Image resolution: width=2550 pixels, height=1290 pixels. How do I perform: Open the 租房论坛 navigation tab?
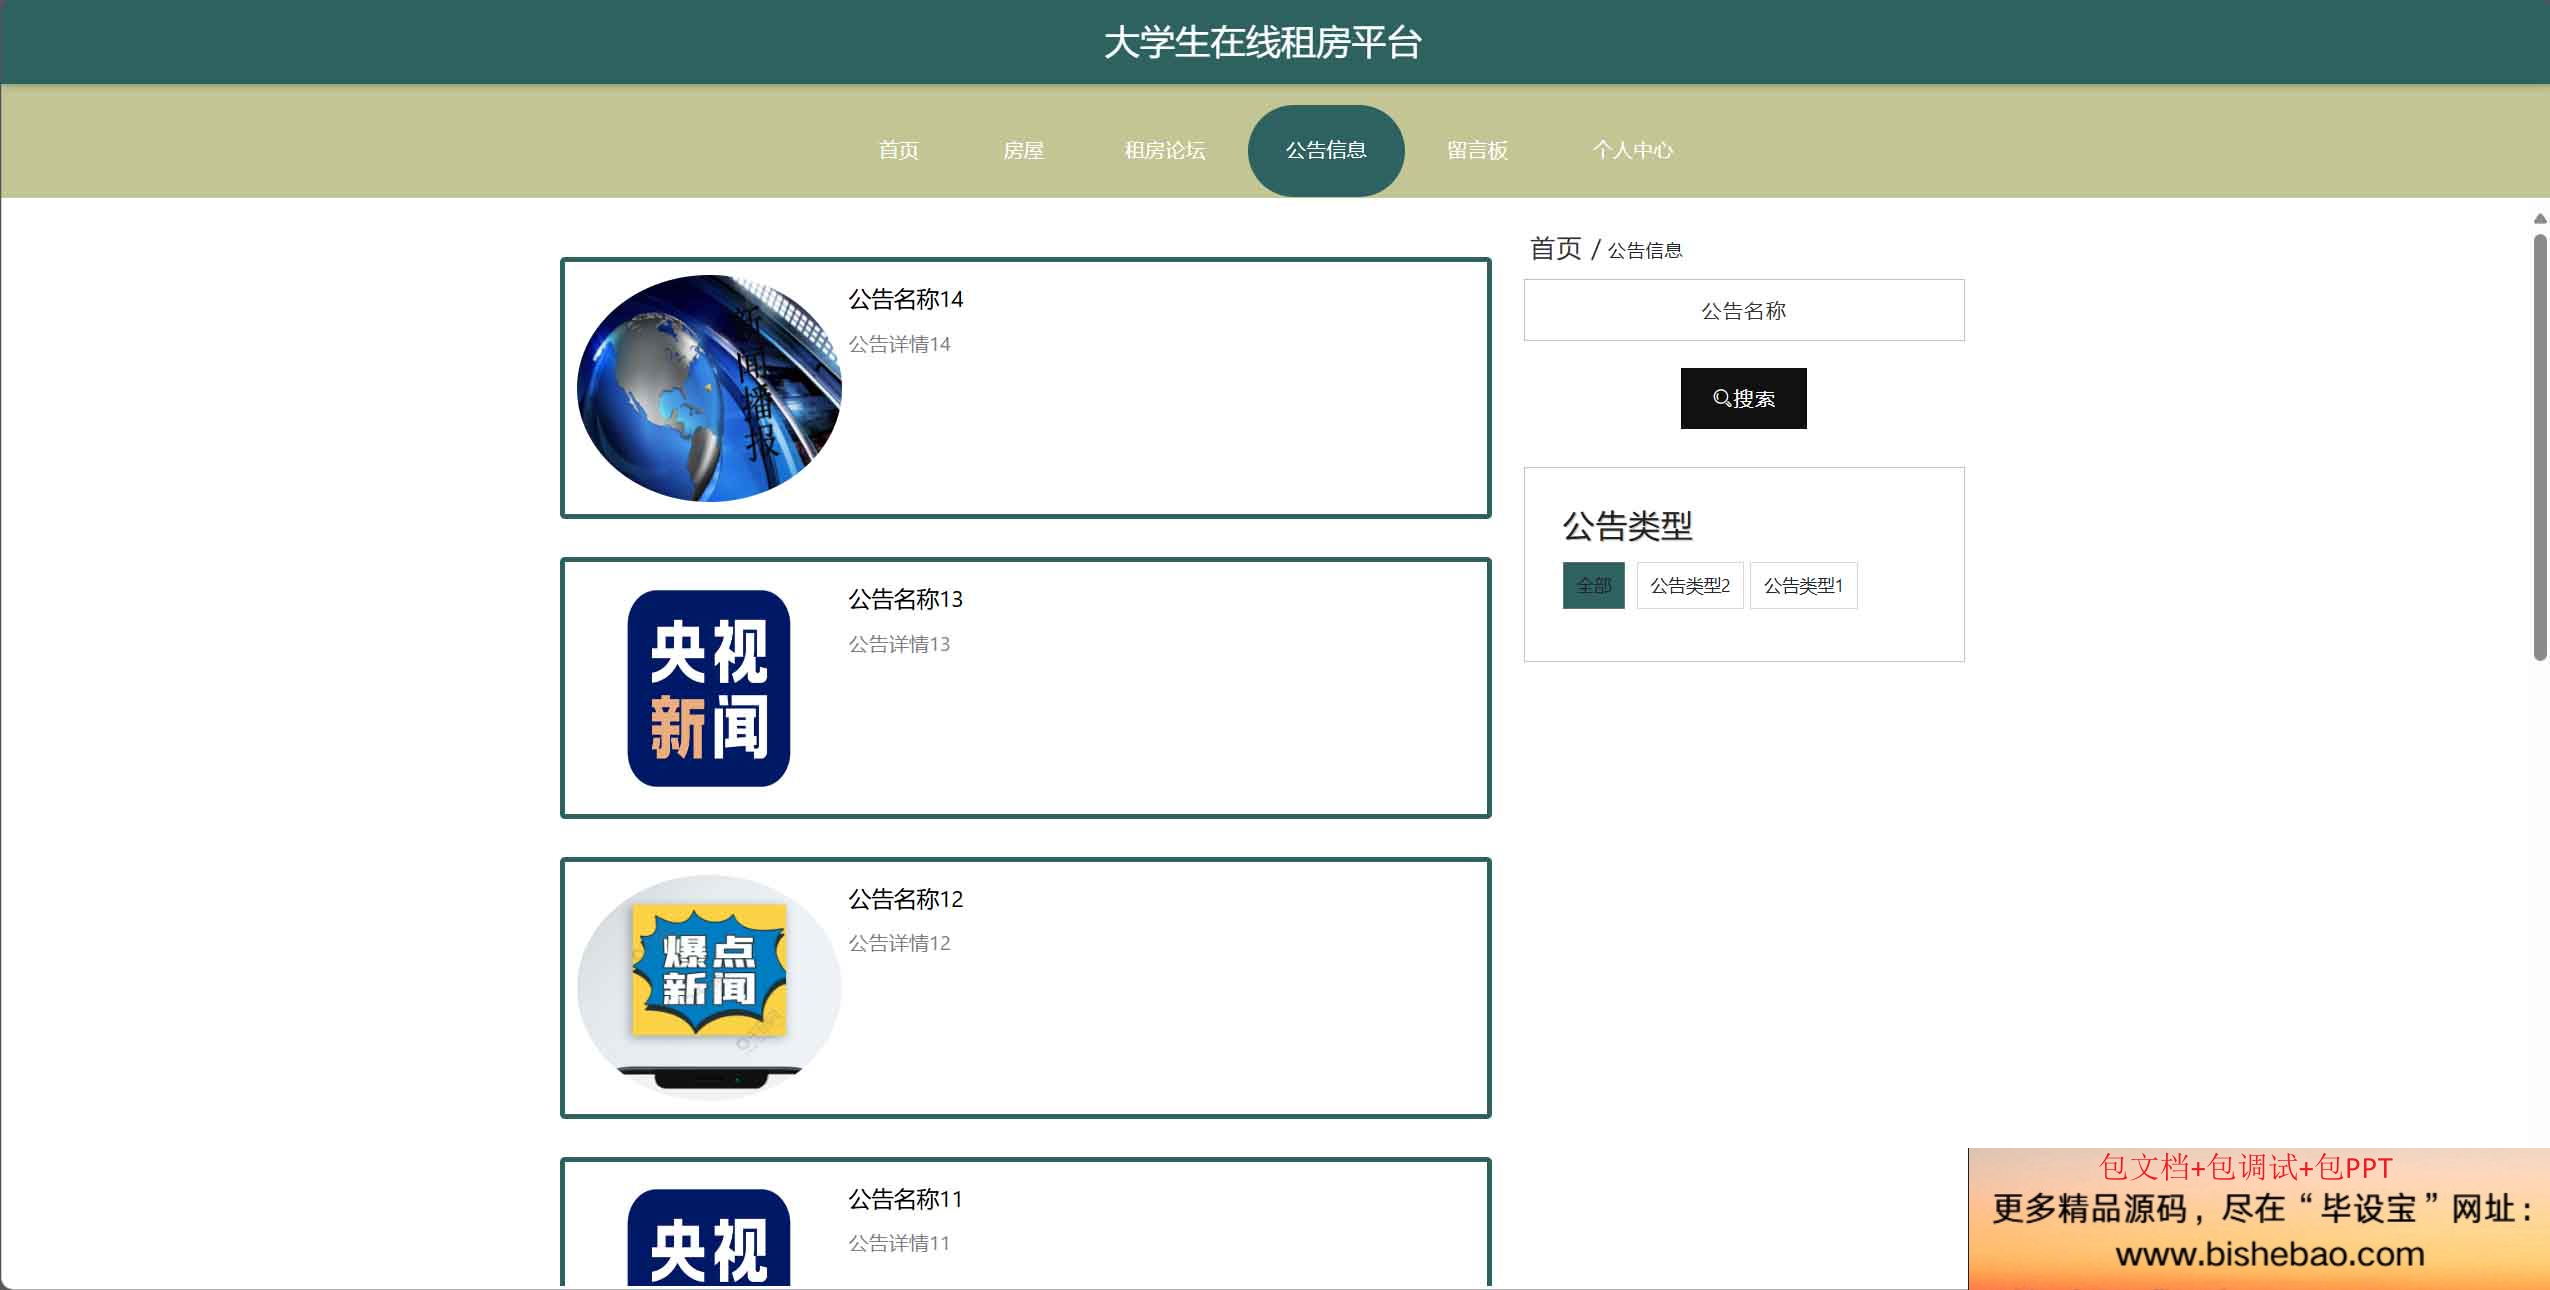point(1164,150)
